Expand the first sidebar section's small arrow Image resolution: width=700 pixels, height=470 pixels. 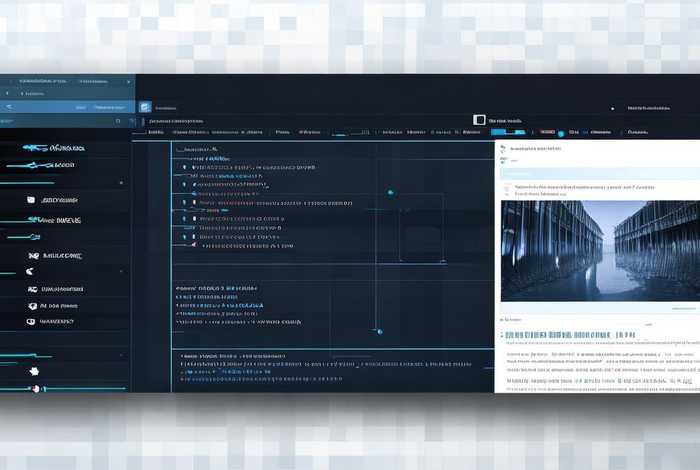(x=121, y=183)
